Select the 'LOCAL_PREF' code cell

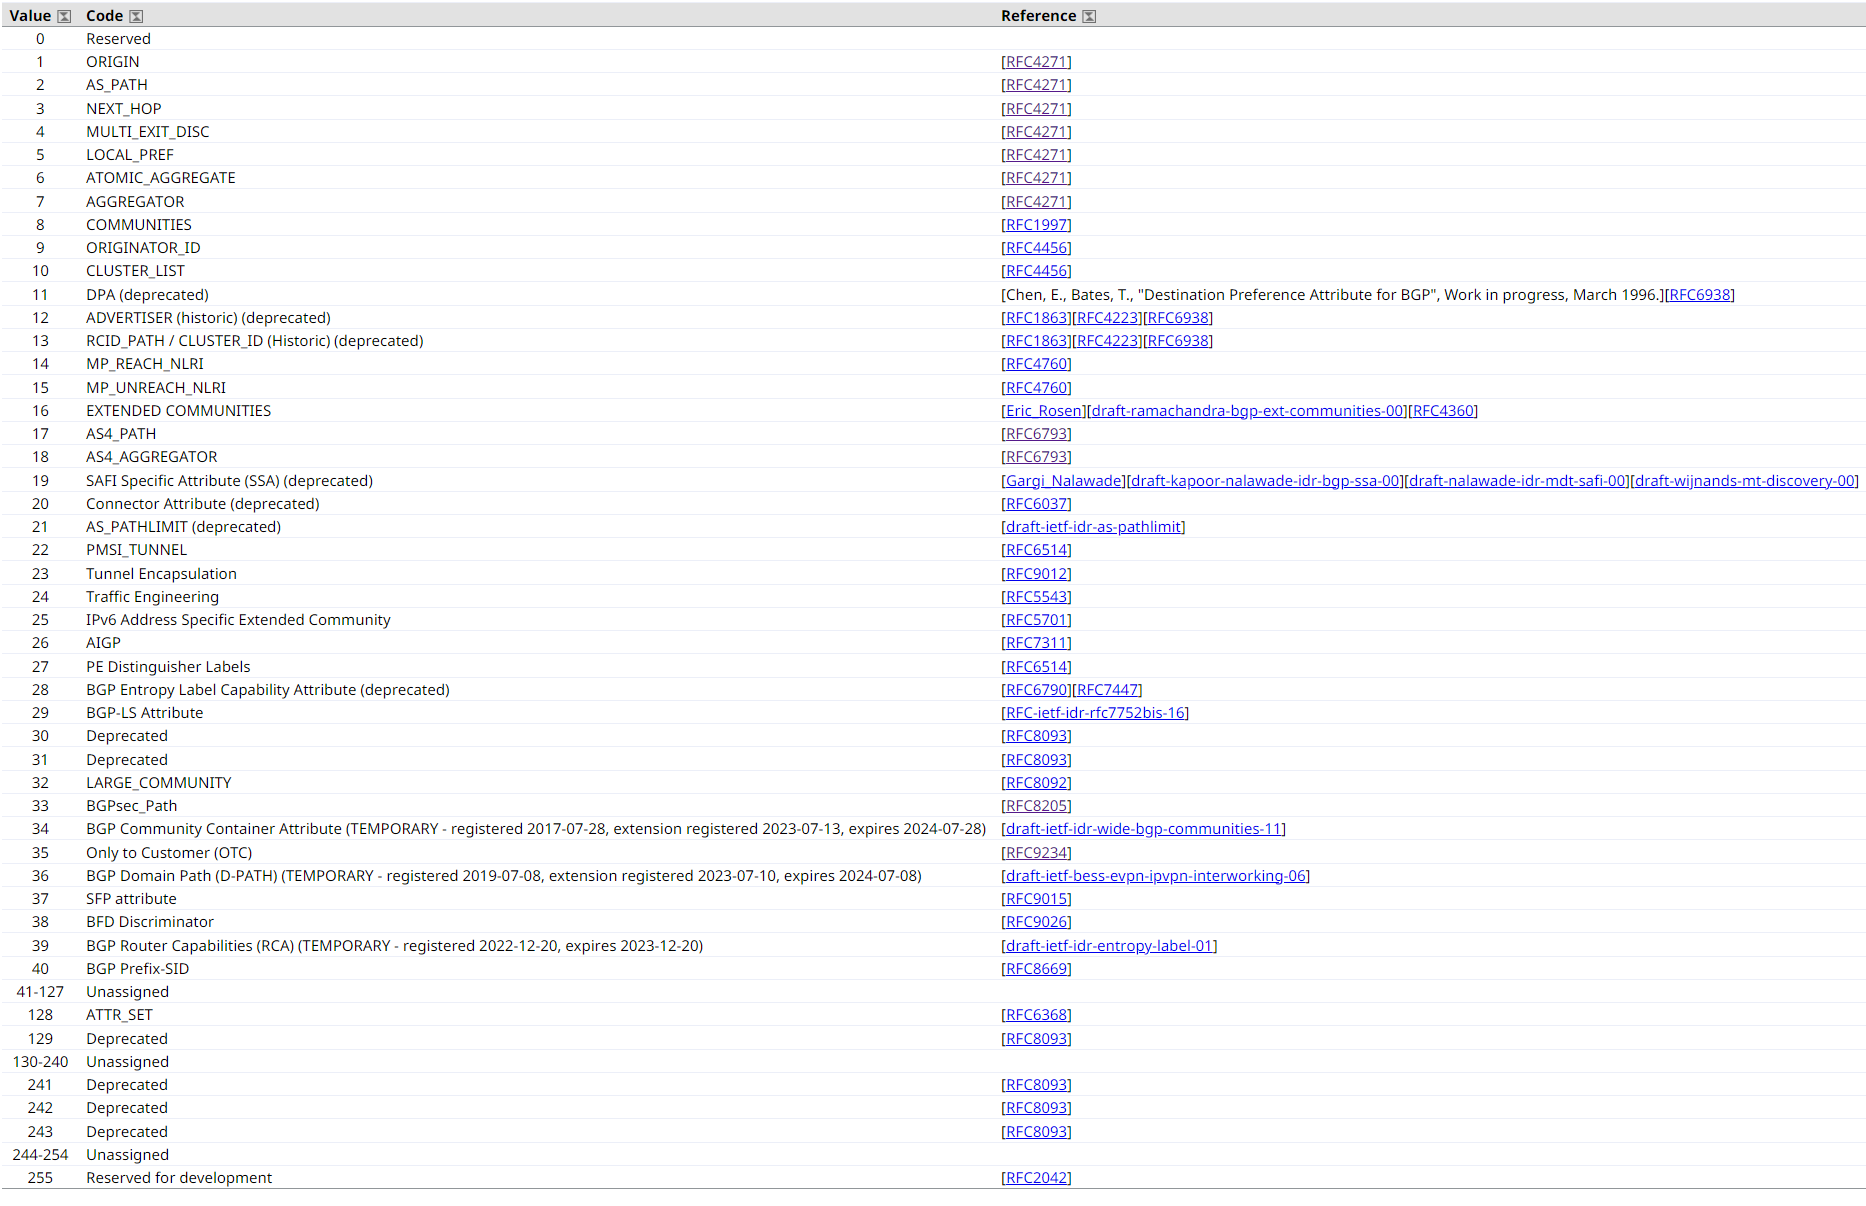[x=130, y=155]
